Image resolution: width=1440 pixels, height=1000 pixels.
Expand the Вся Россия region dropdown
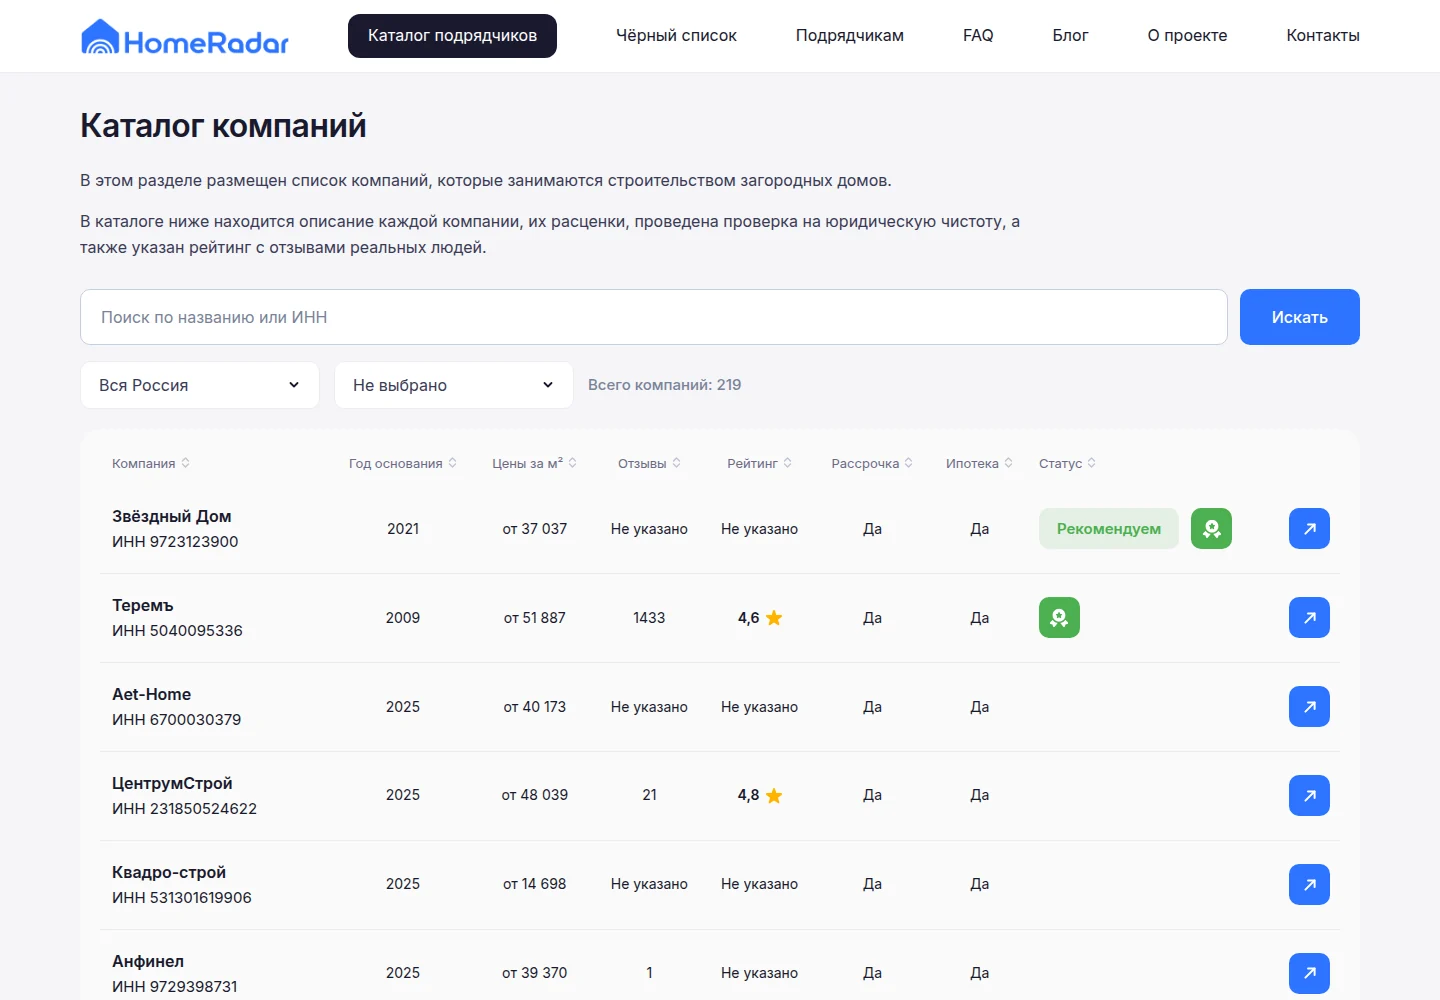(200, 385)
